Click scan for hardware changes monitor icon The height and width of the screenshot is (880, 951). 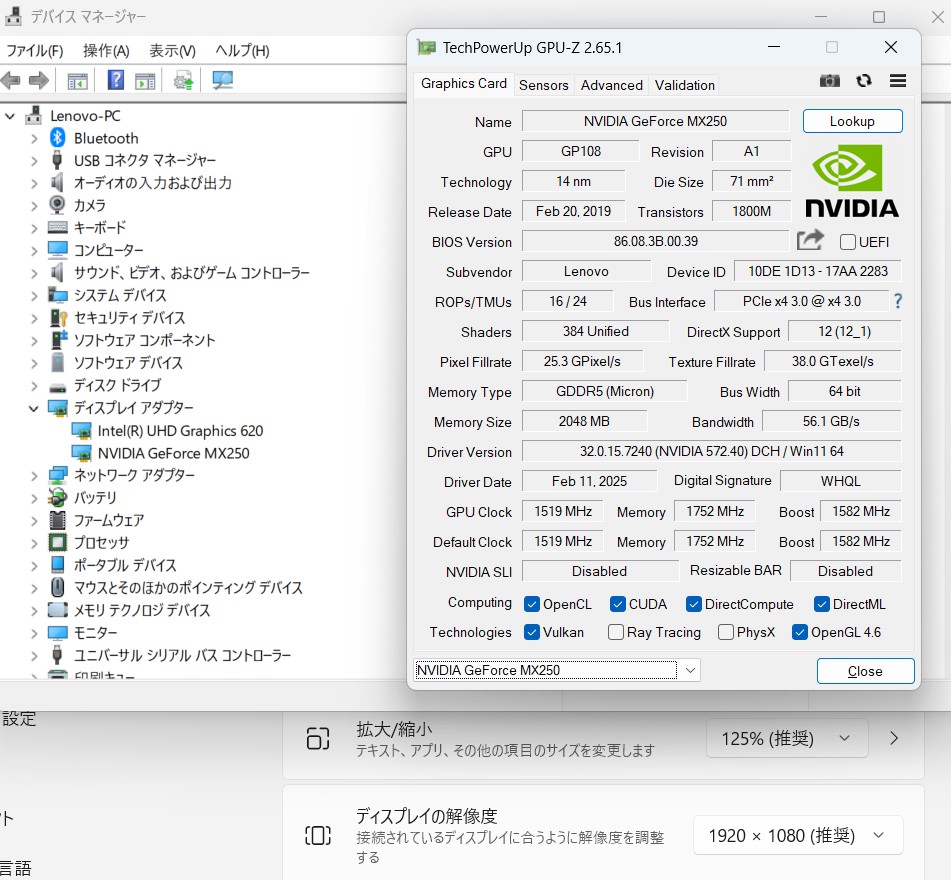coord(223,80)
